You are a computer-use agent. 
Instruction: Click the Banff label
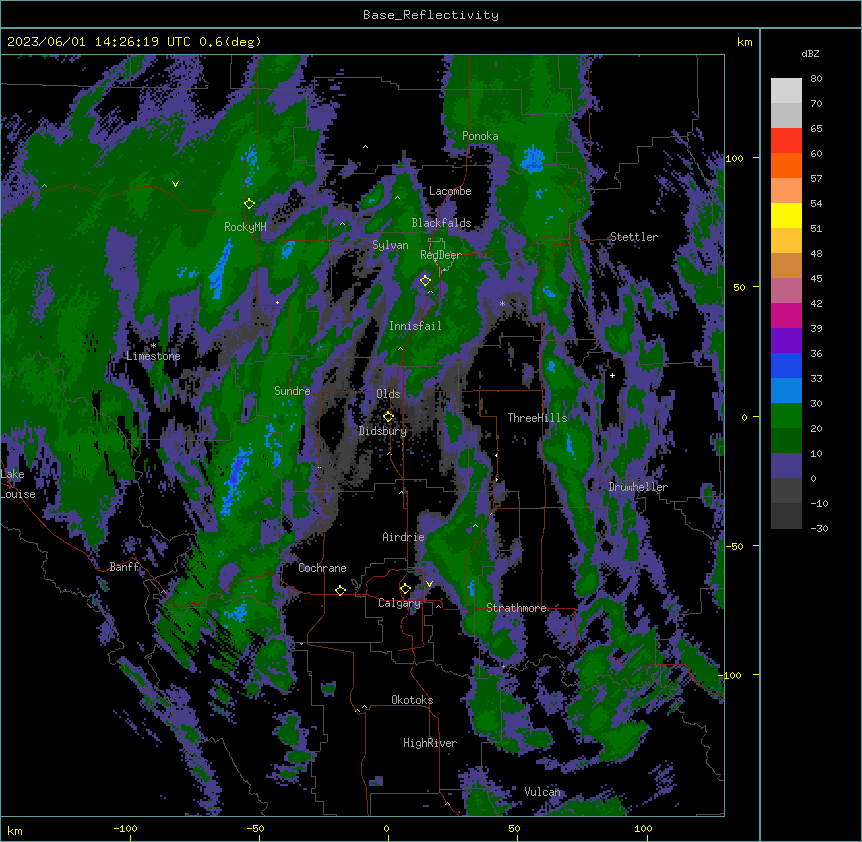[124, 567]
